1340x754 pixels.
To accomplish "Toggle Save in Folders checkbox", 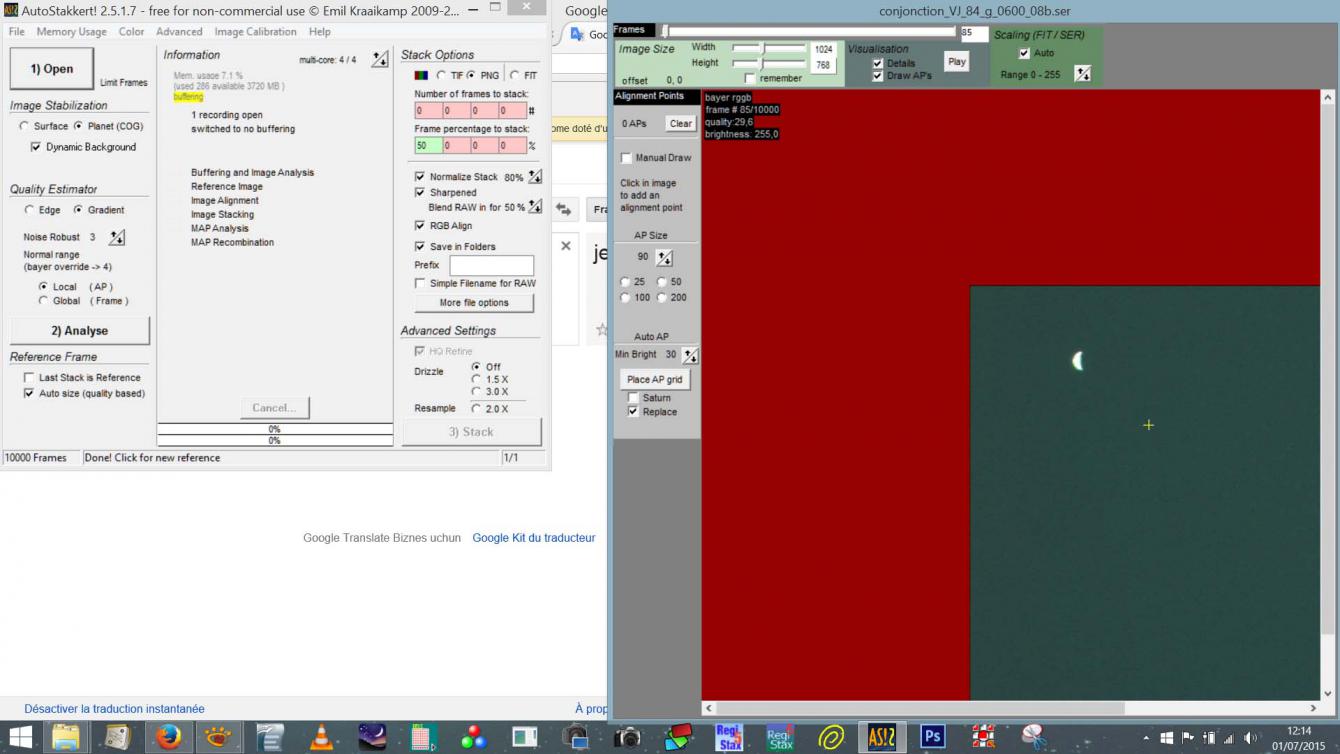I will point(420,246).
